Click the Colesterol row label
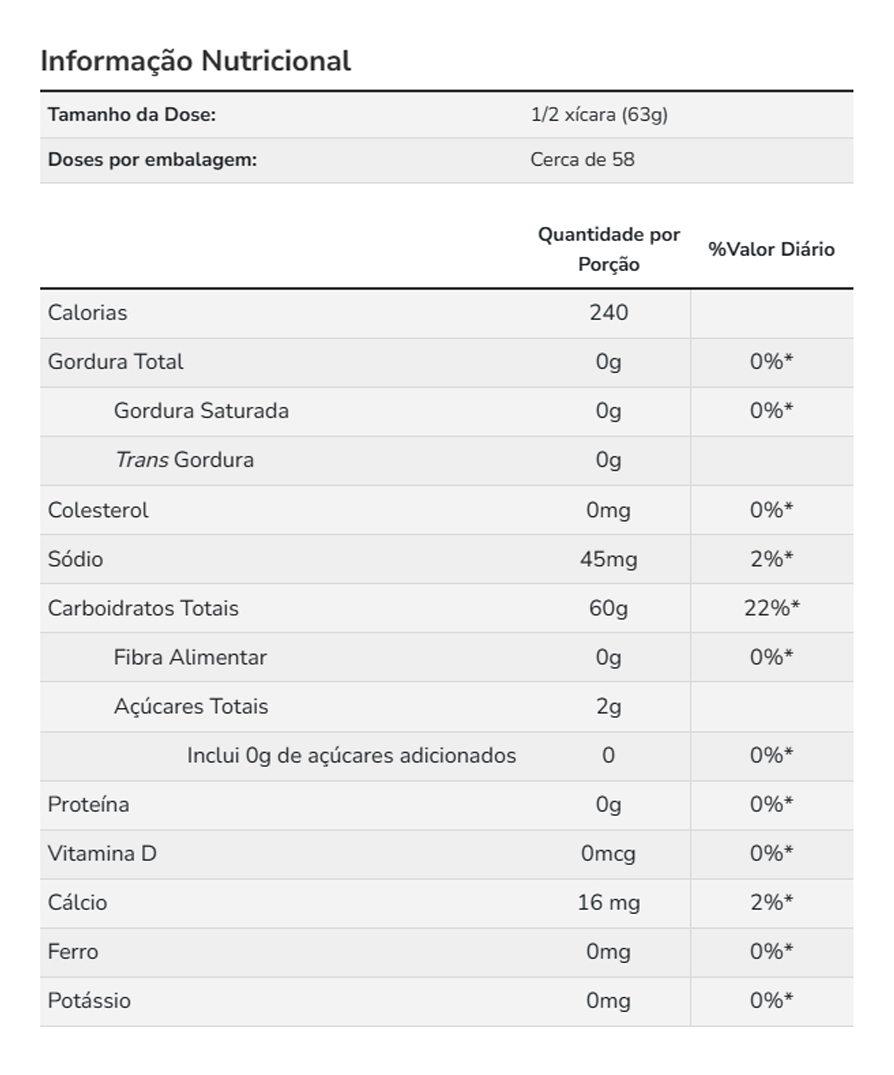Screen dimensions: 894x1075 (x=98, y=510)
